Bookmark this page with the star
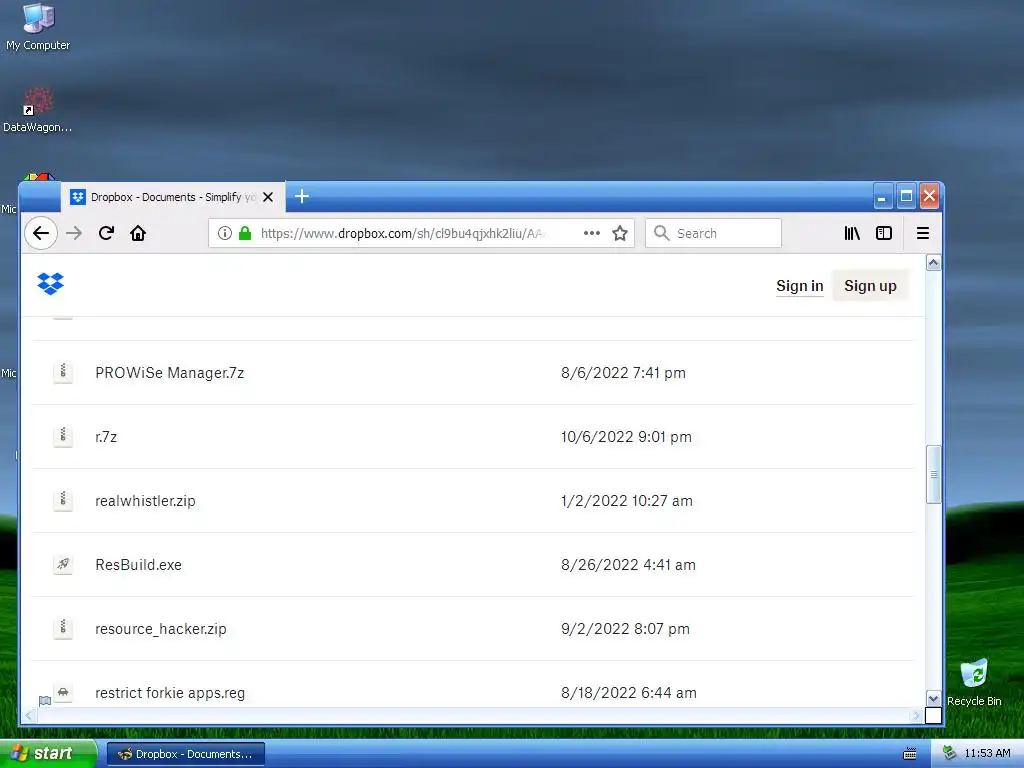Viewport: 1024px width, 768px height. pos(620,233)
